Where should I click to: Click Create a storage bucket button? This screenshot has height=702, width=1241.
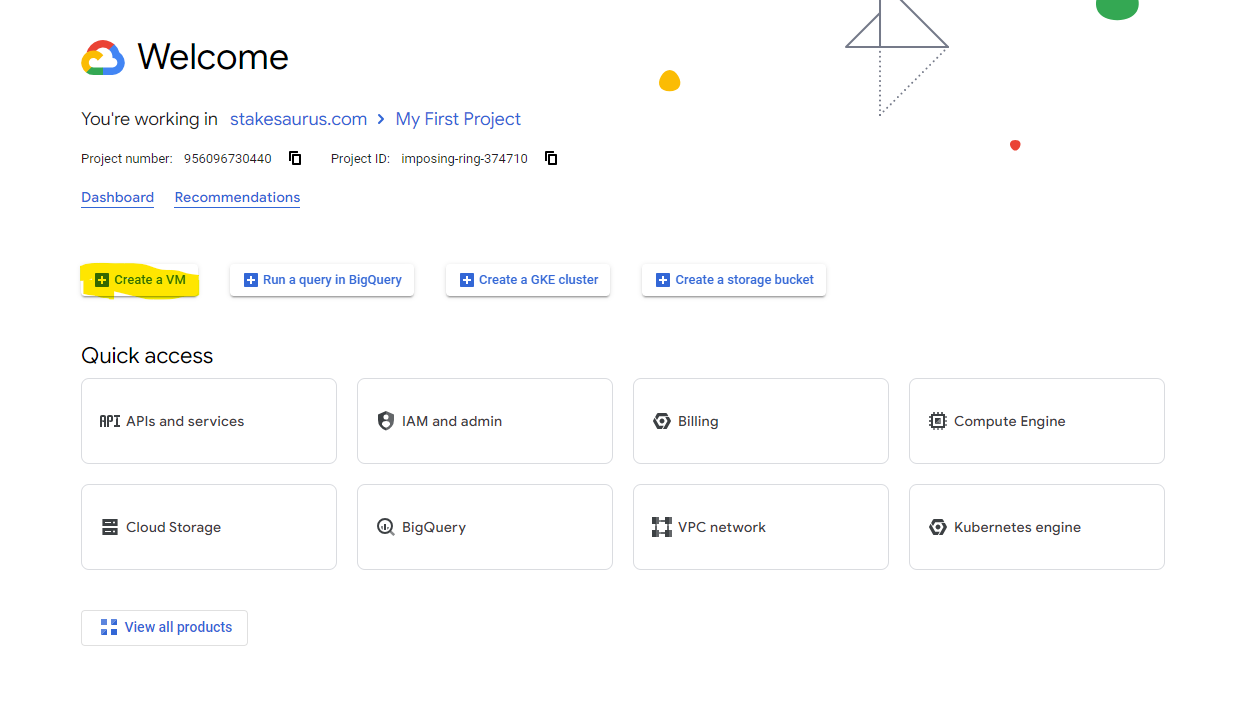click(x=734, y=280)
